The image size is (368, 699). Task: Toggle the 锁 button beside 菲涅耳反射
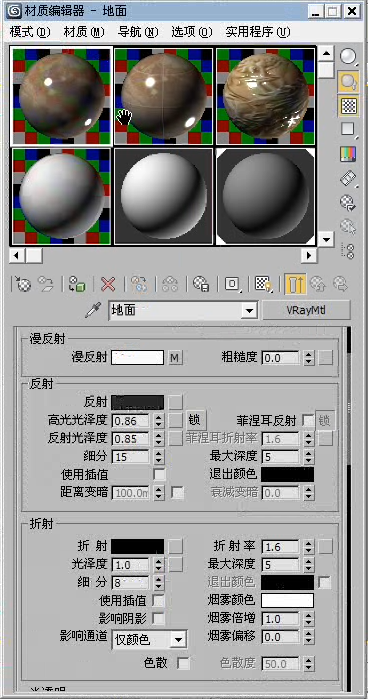(x=325, y=420)
